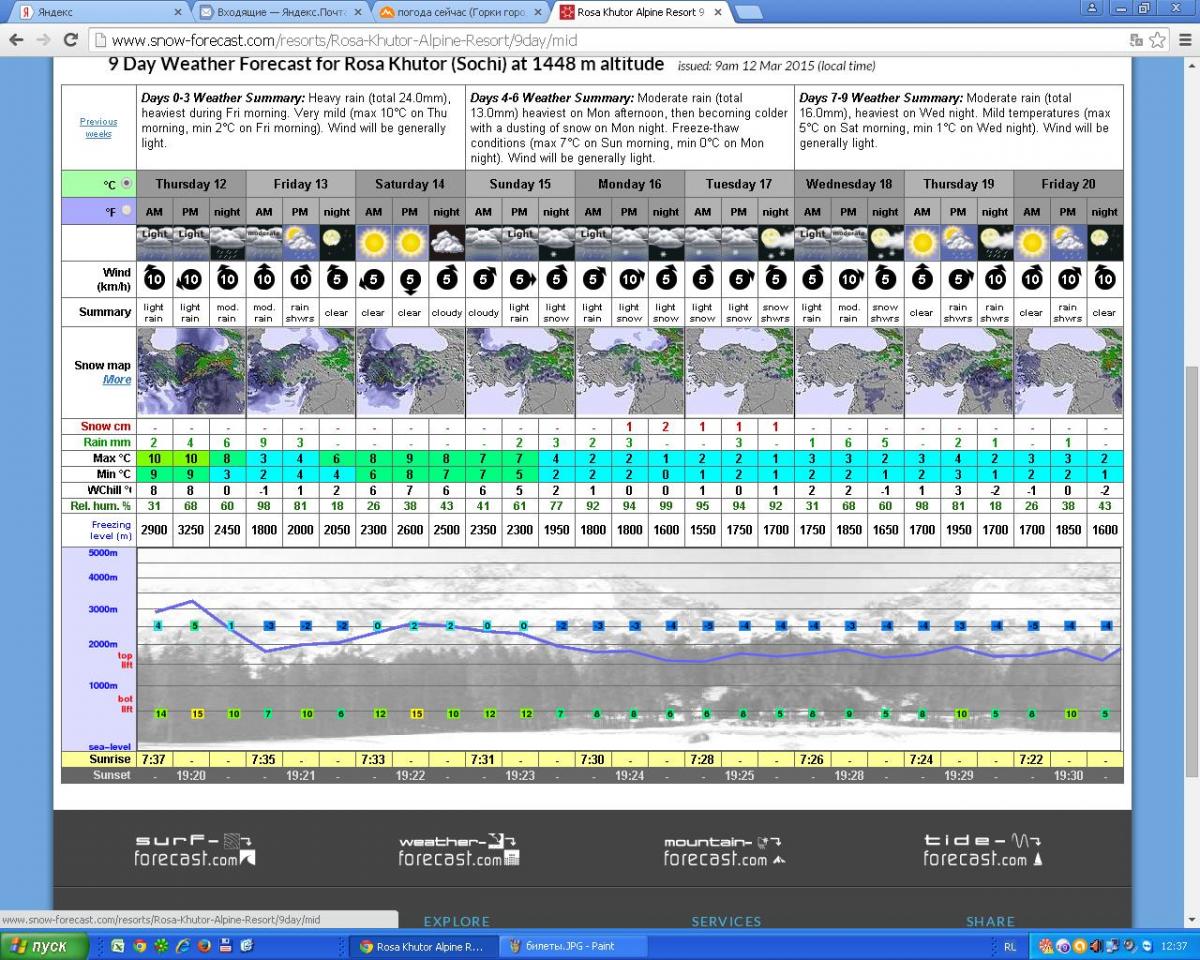
Task: Visit the tide-forecast.com link
Action: (984, 850)
